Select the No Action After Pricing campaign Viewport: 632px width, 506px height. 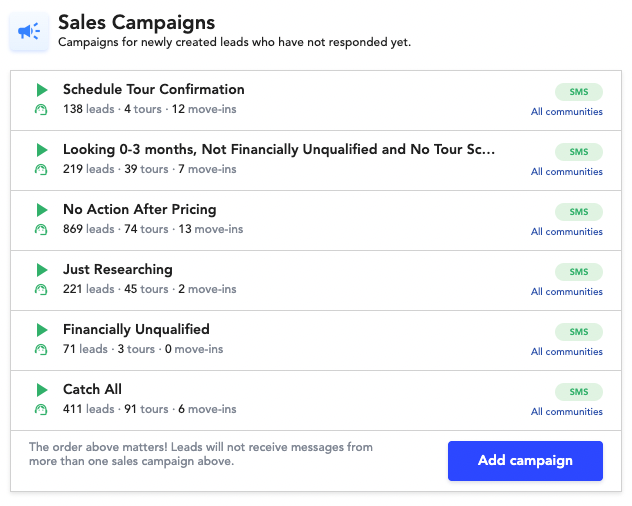139,209
